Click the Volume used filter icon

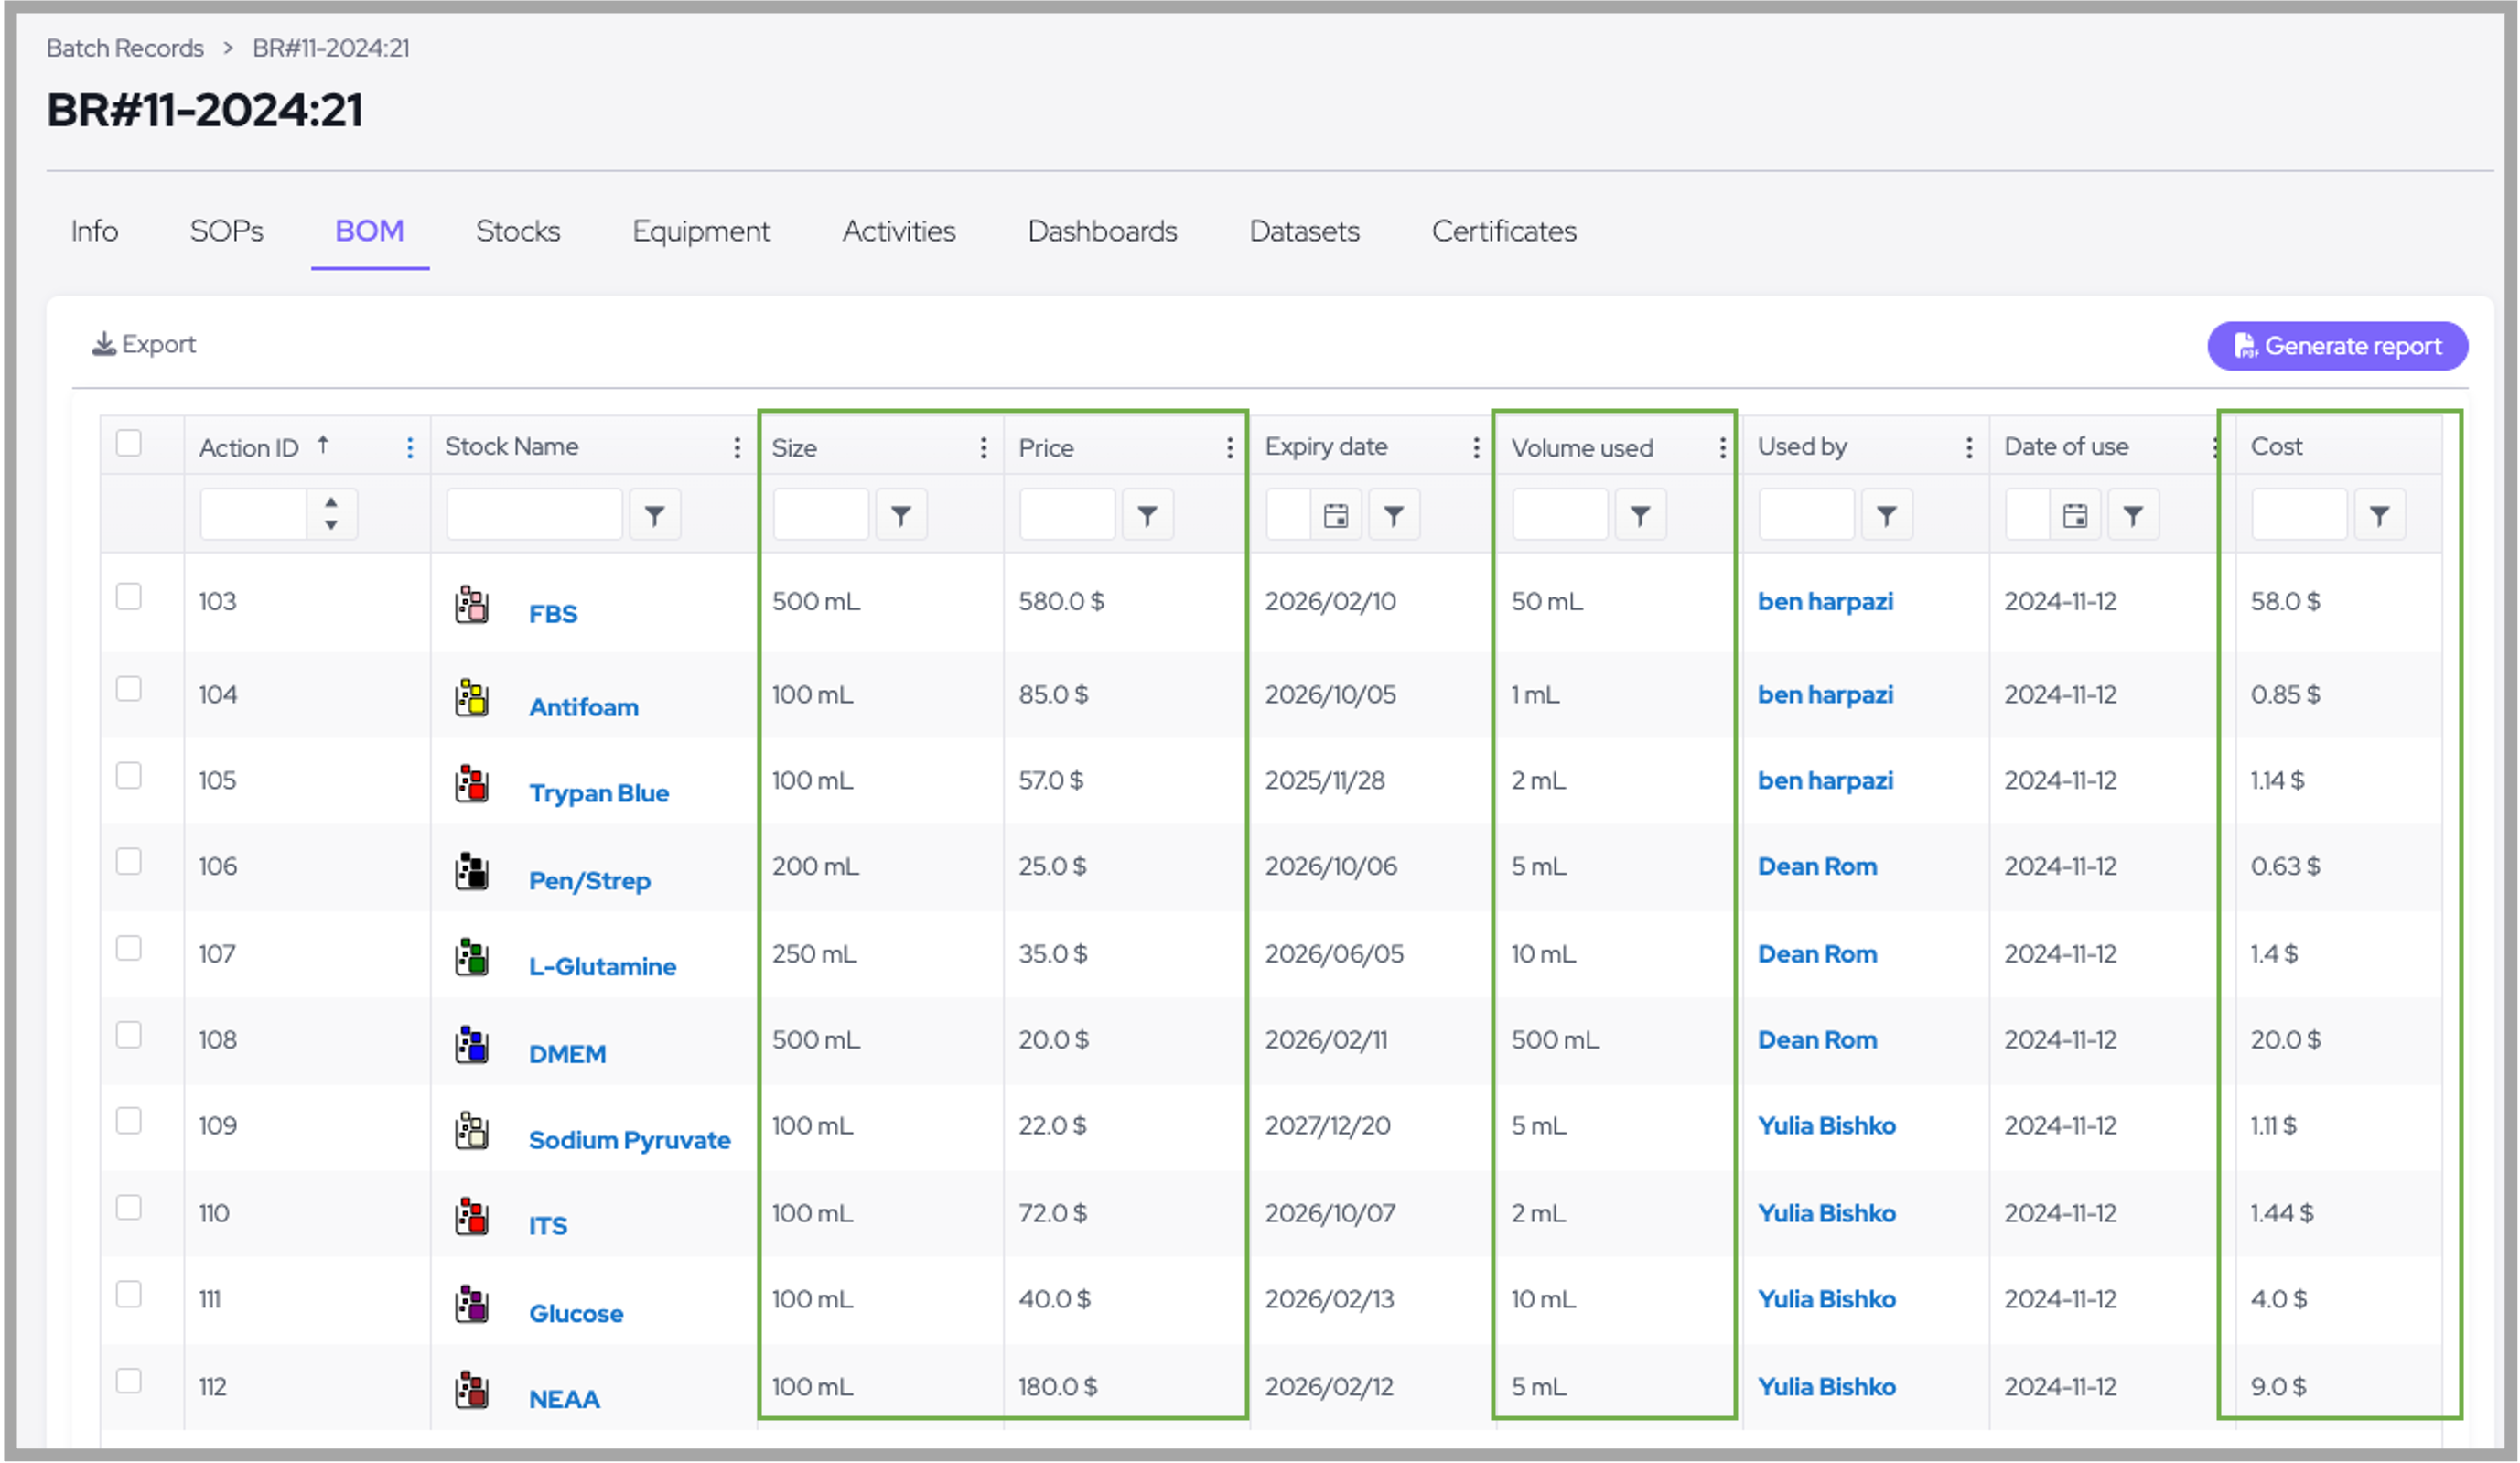click(x=1640, y=515)
